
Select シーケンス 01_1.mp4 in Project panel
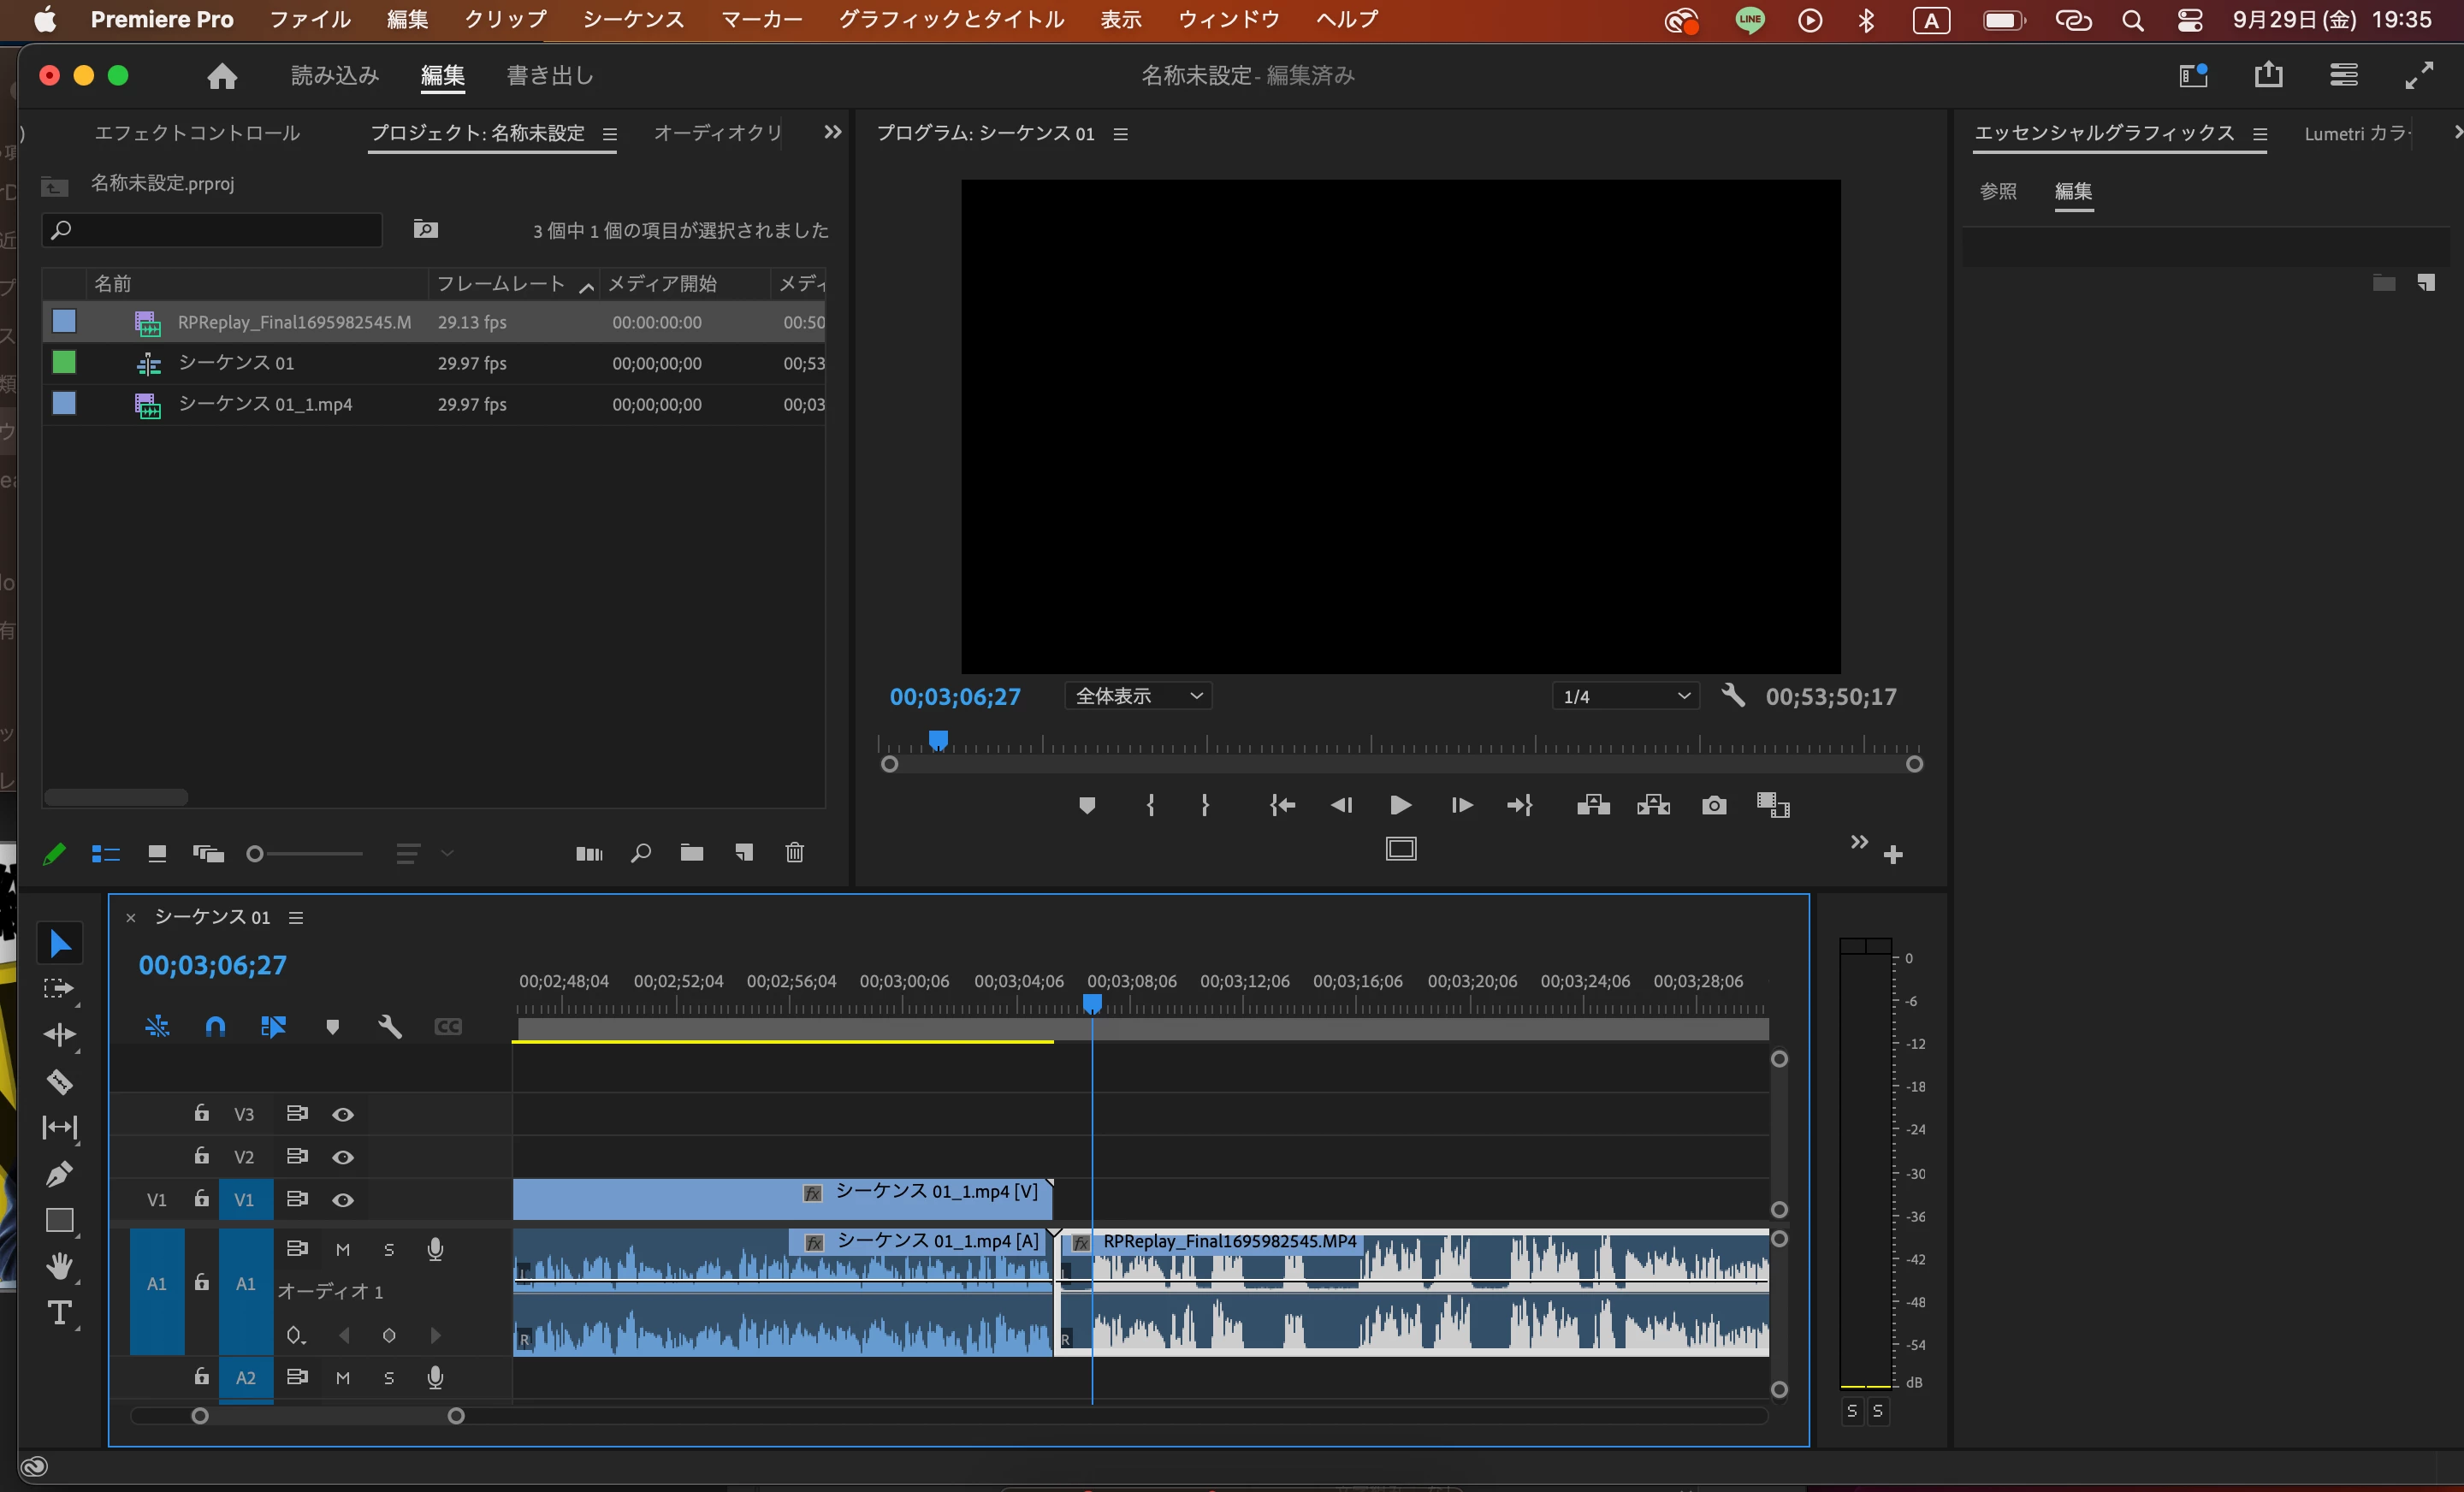click(265, 404)
